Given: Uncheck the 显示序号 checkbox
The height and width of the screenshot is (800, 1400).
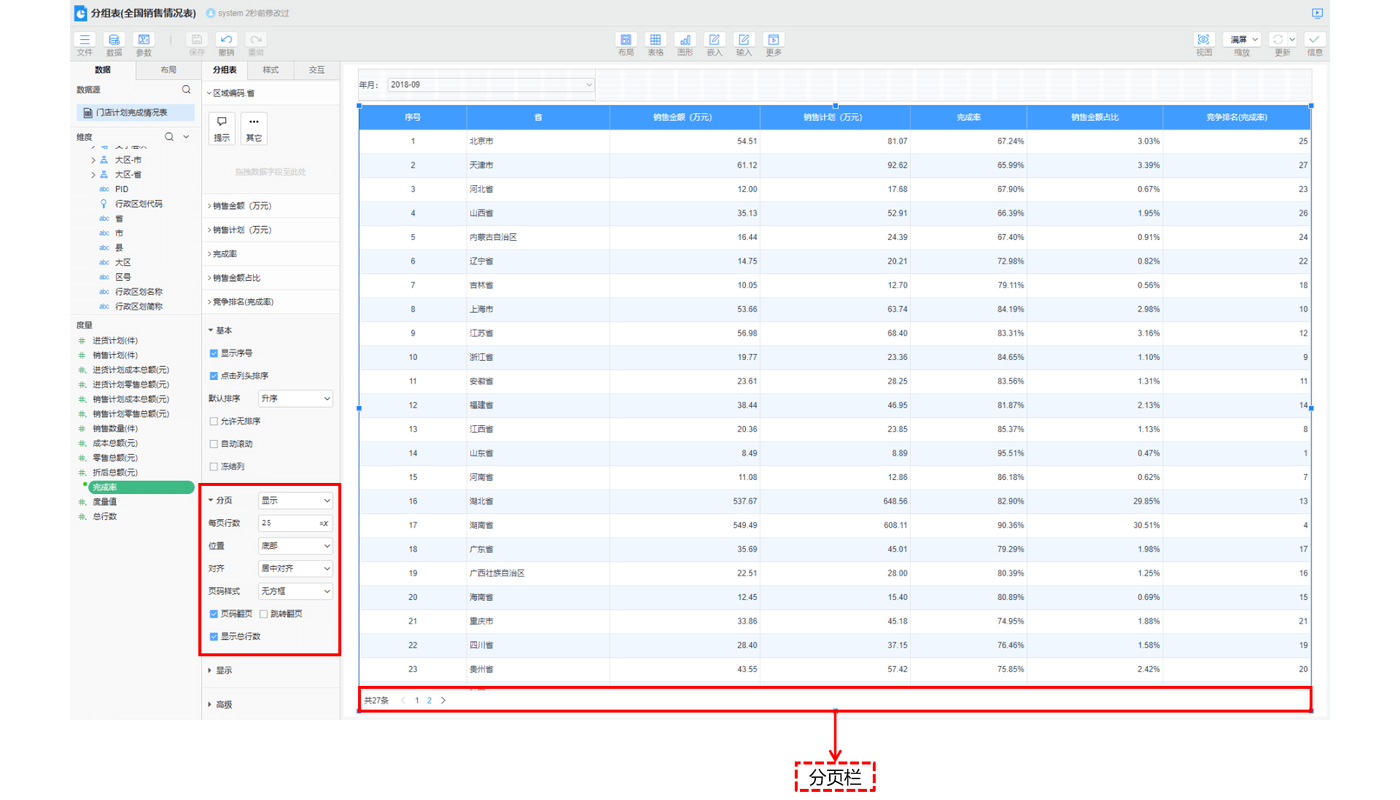Looking at the screenshot, I should tap(214, 353).
